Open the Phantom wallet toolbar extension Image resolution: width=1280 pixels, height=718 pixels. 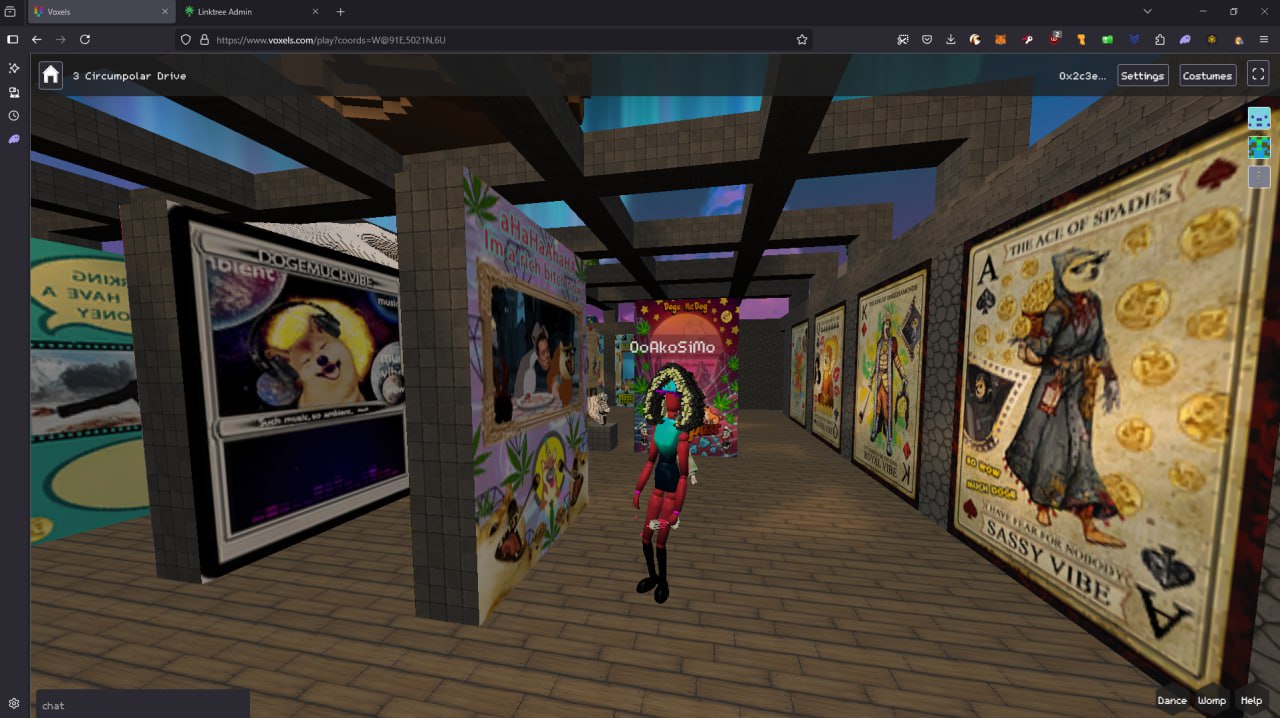coord(1185,40)
